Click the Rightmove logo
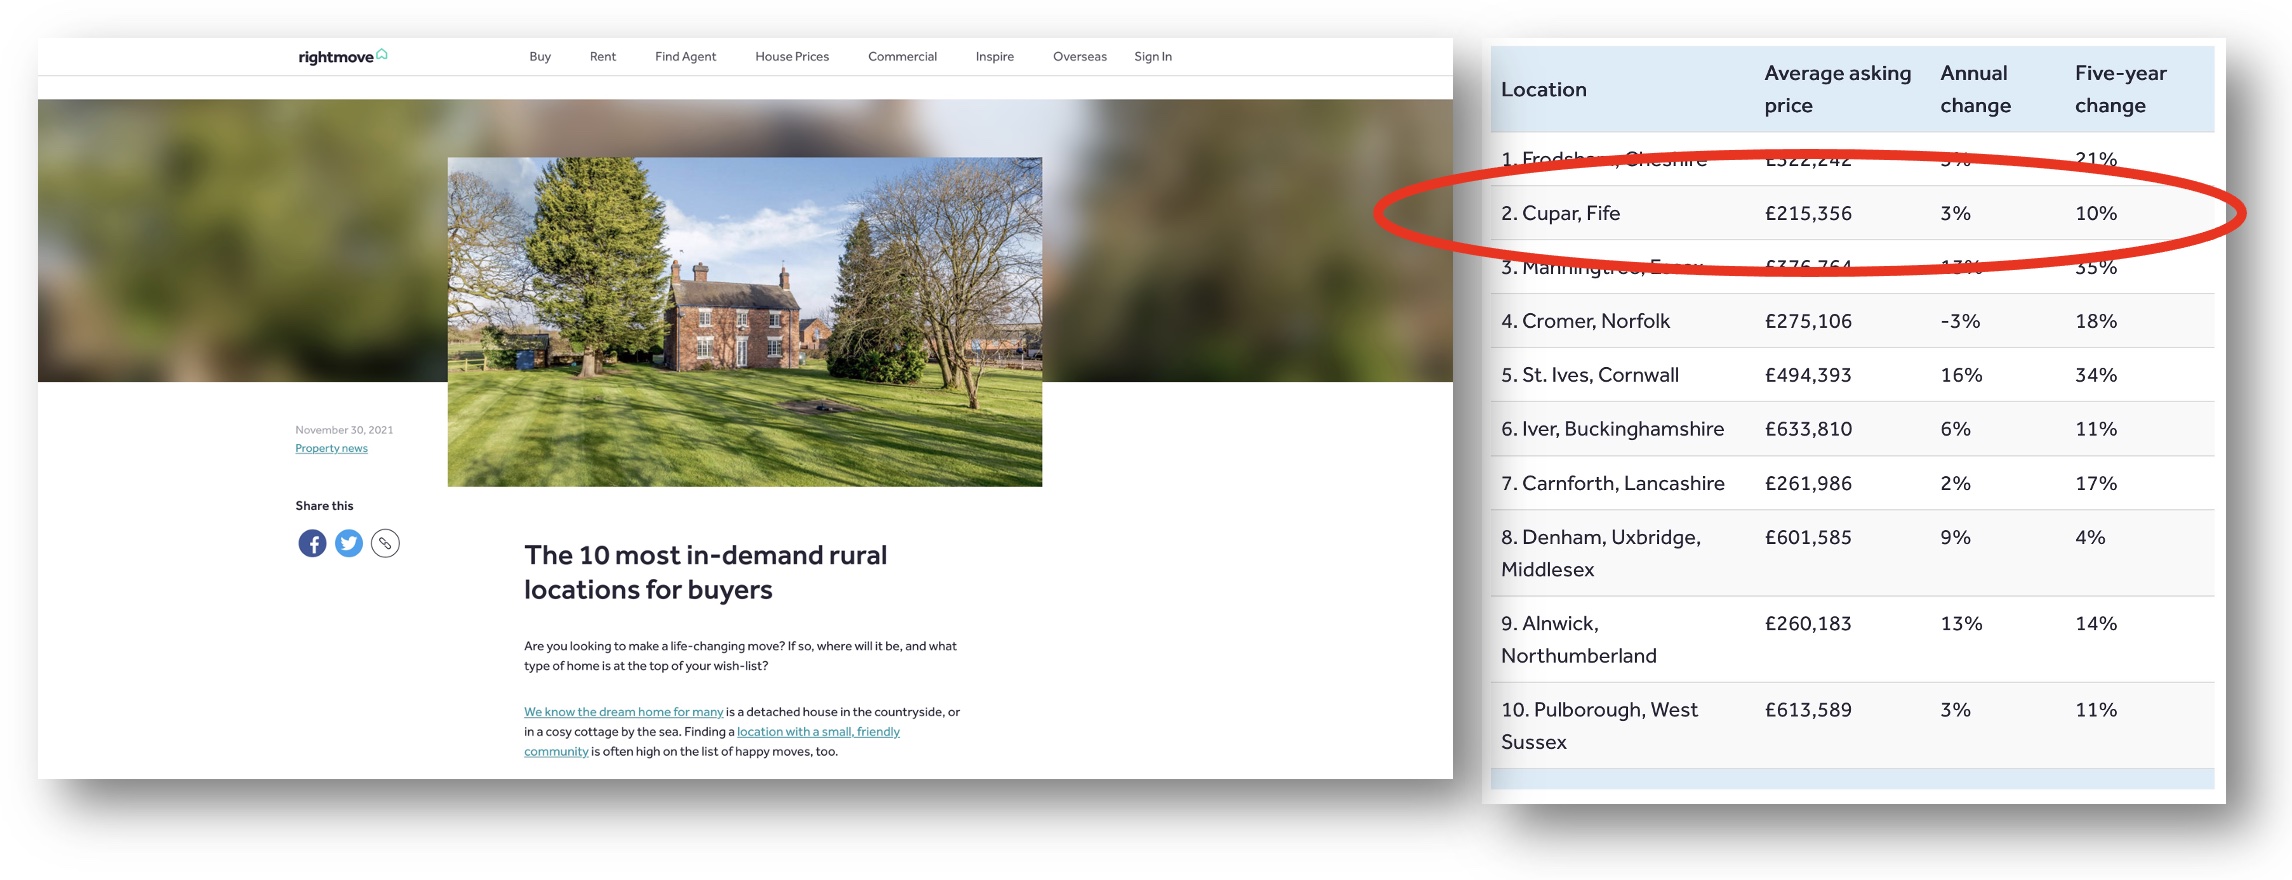The image size is (2292, 880). click(342, 57)
